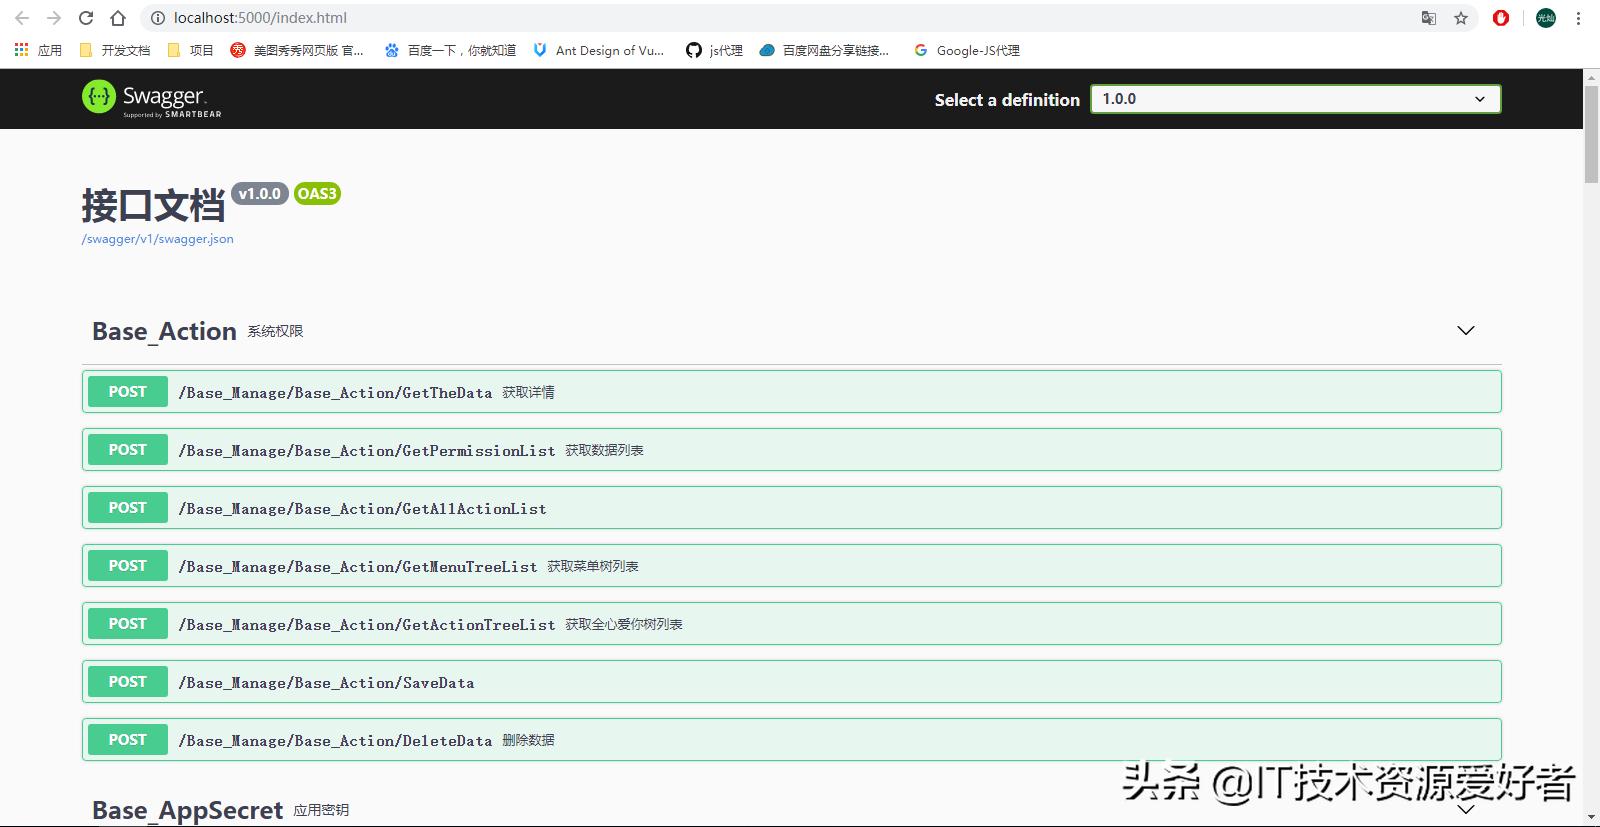Open the Select a definition 1.0.0 dropdown
The image size is (1600, 827).
click(1296, 99)
